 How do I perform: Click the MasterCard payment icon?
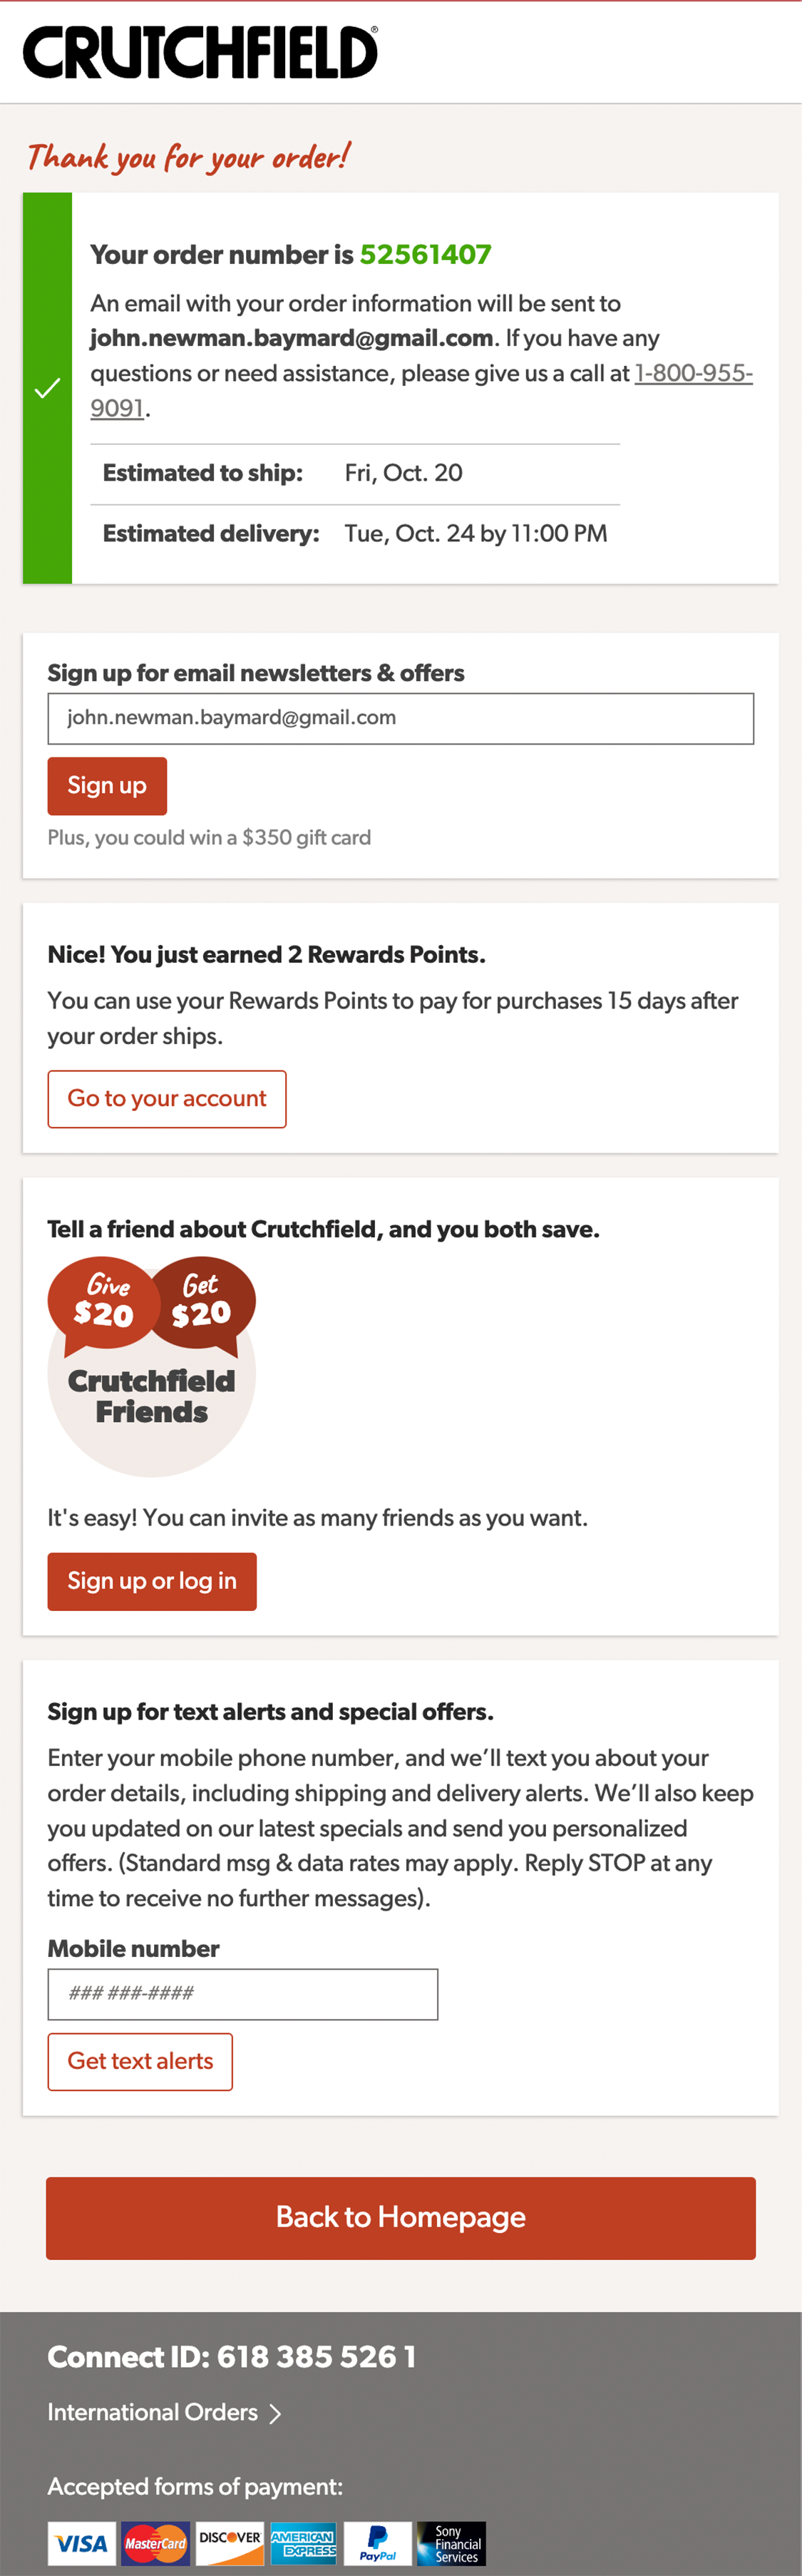click(155, 2542)
